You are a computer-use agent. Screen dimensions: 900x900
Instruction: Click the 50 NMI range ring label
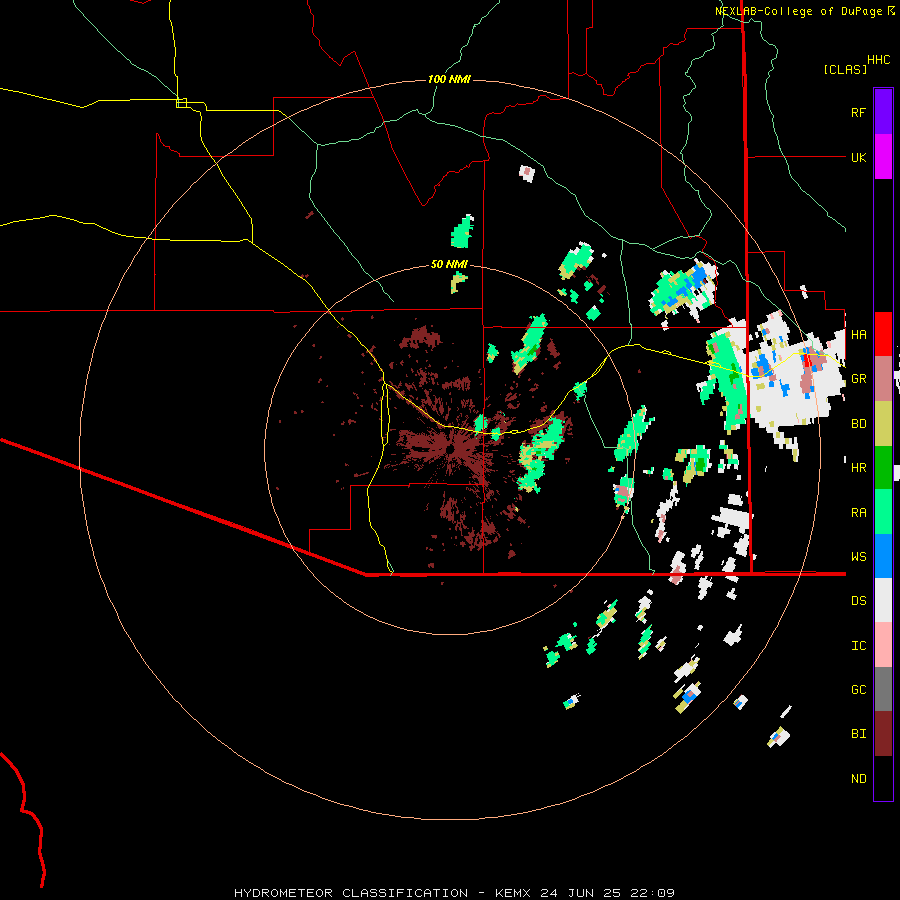449,265
